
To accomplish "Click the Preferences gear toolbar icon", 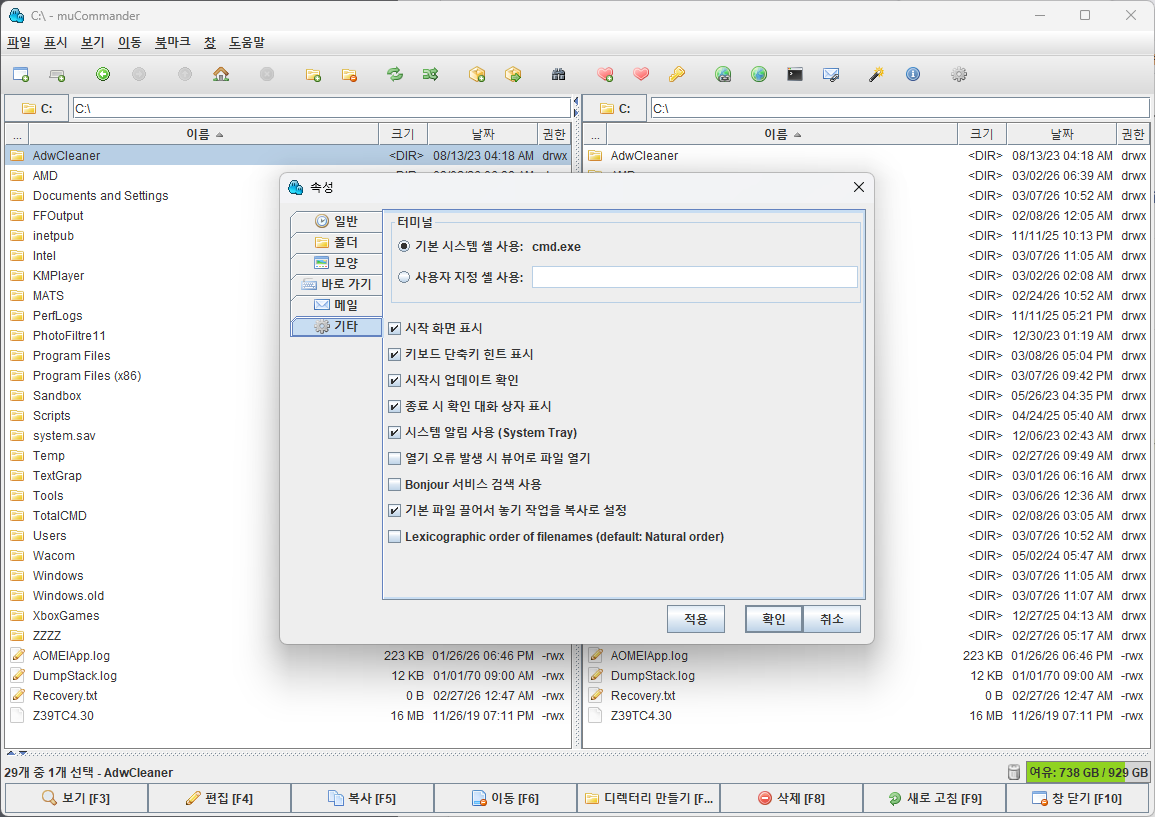I will click(x=958, y=74).
